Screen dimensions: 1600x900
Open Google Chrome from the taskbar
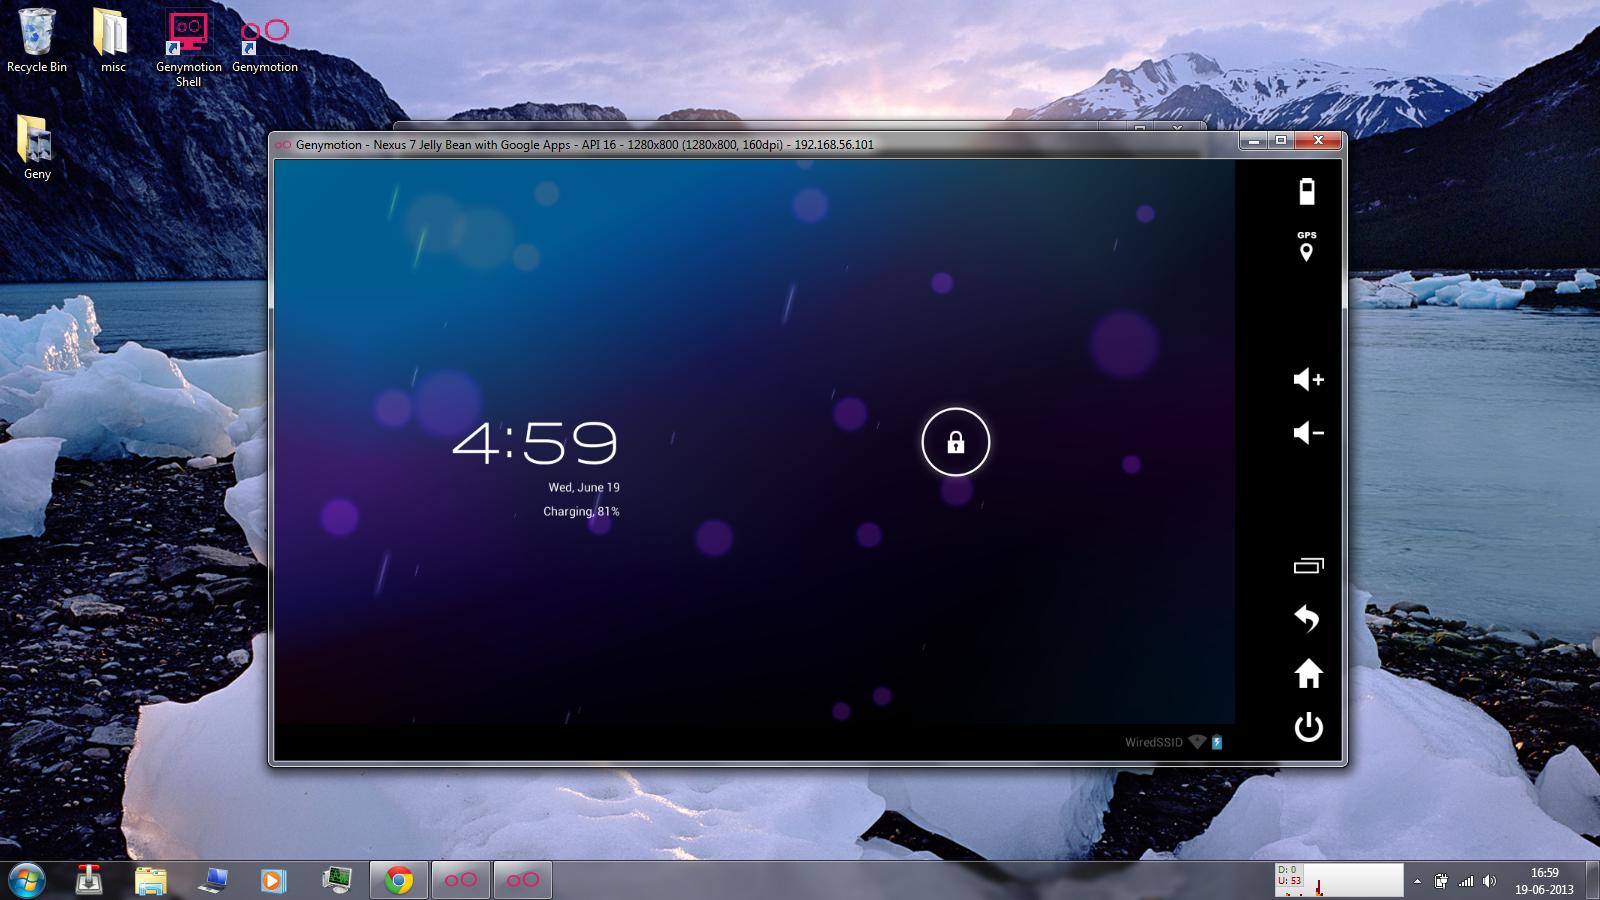[x=398, y=881]
